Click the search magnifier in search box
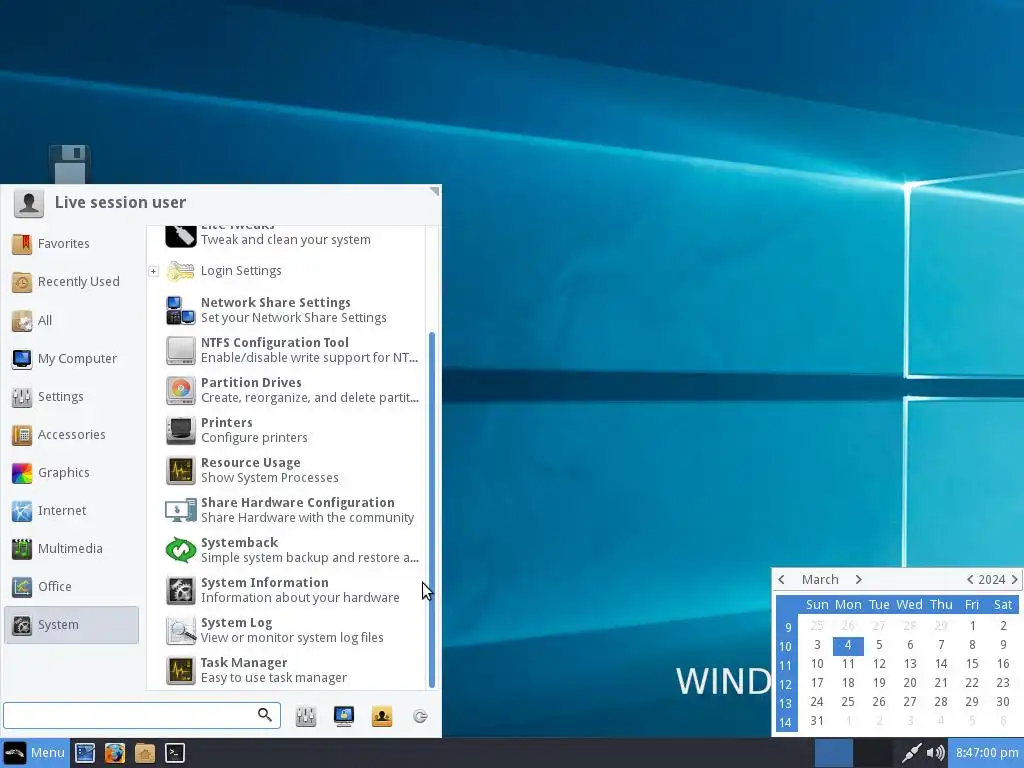Image resolution: width=1024 pixels, height=768 pixels. coord(264,715)
